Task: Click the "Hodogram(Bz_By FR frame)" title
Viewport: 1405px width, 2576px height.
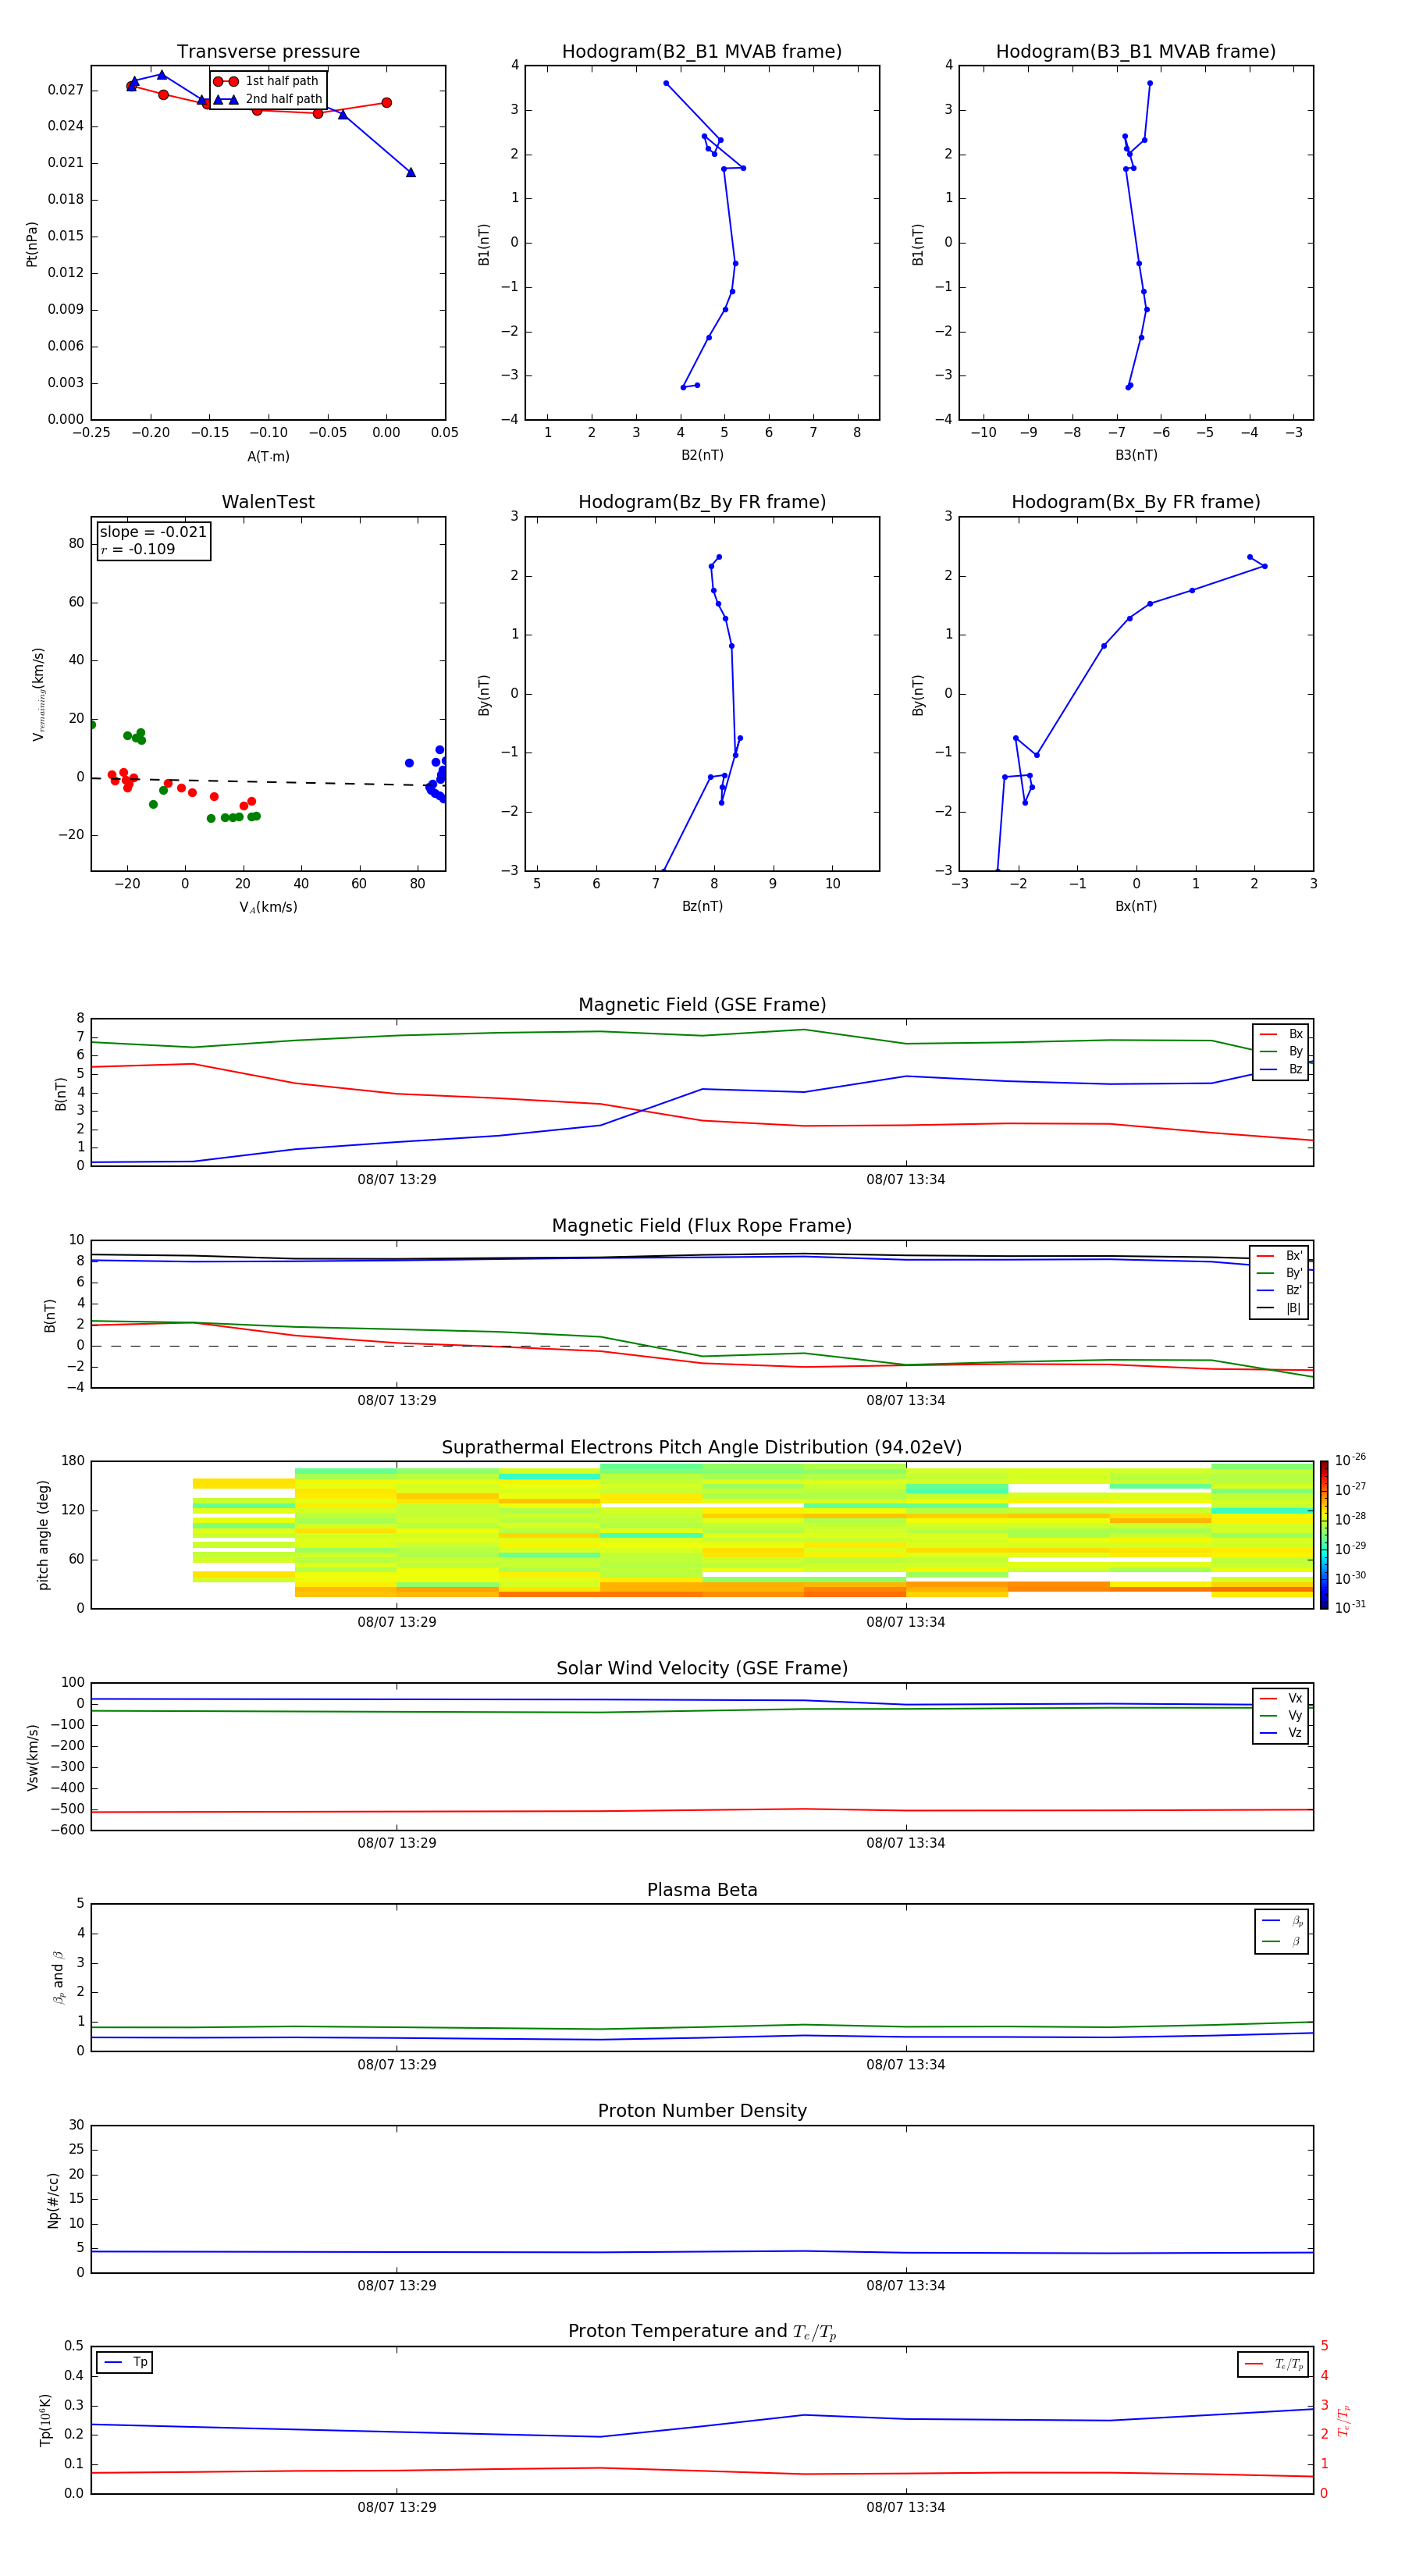Action: coord(702,502)
